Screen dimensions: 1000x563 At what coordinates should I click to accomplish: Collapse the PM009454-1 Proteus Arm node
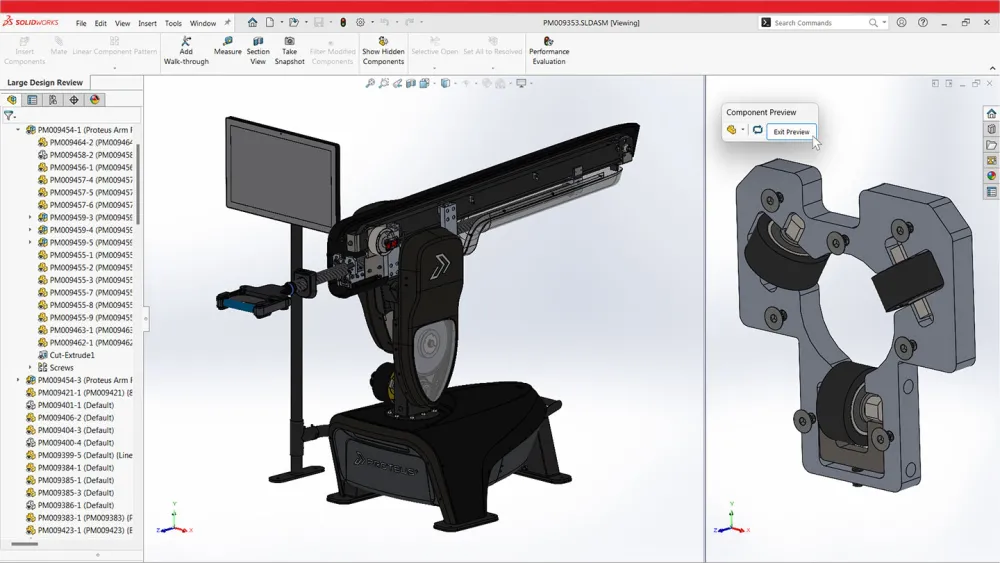18,129
